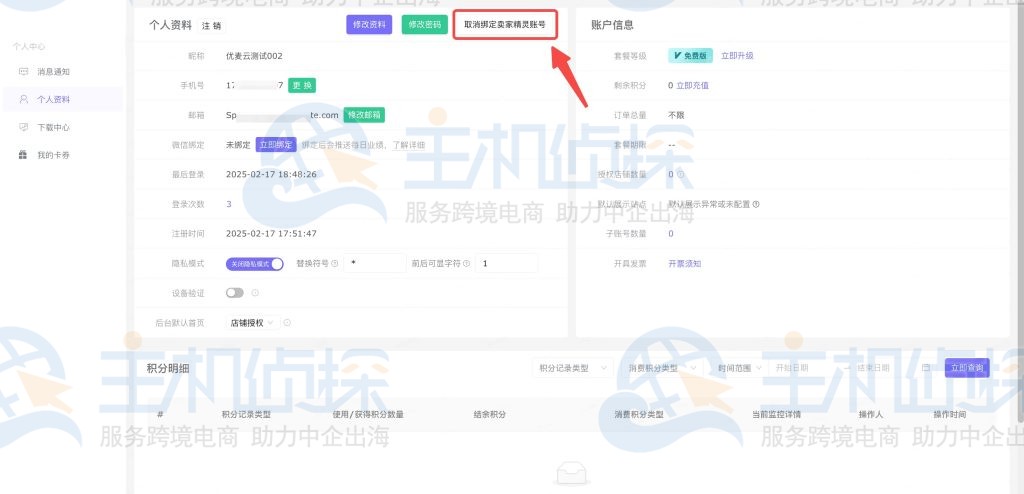Screen dimensions: 1024x494
Task: Toggle the 隐私模式 switch
Action: (255, 264)
